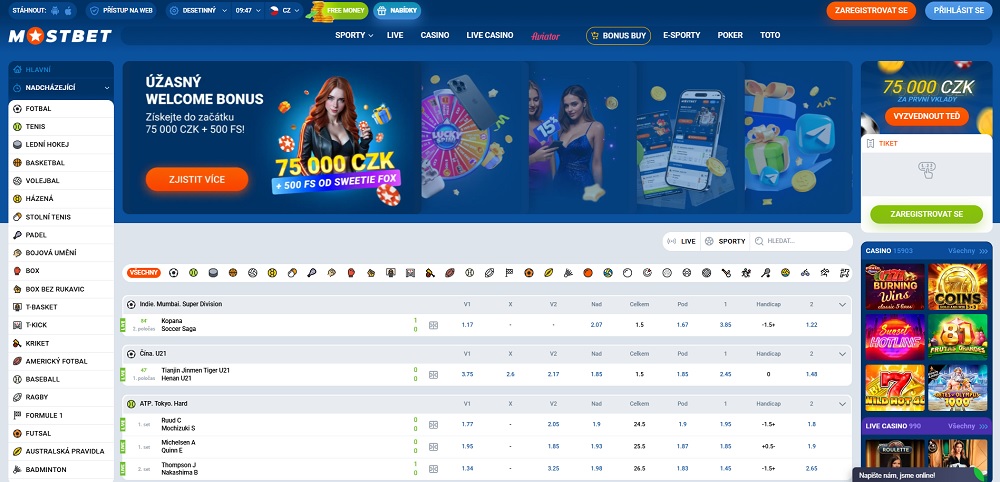Click the Hledat search field
Viewport: 1000px width, 482px height.
pos(805,241)
